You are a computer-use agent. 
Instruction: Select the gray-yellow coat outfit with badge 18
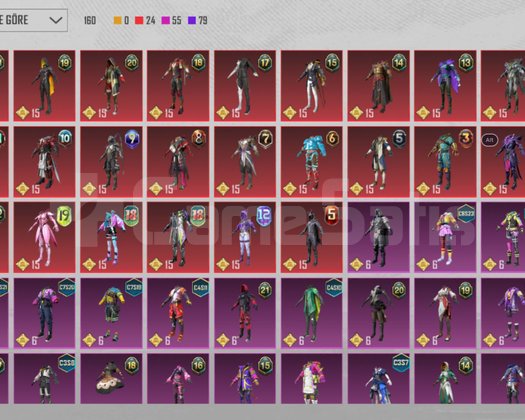click(x=178, y=237)
